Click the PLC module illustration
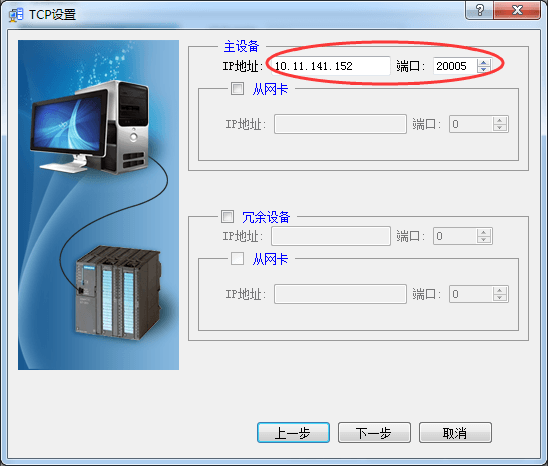This screenshot has width=548, height=466. tap(118, 293)
